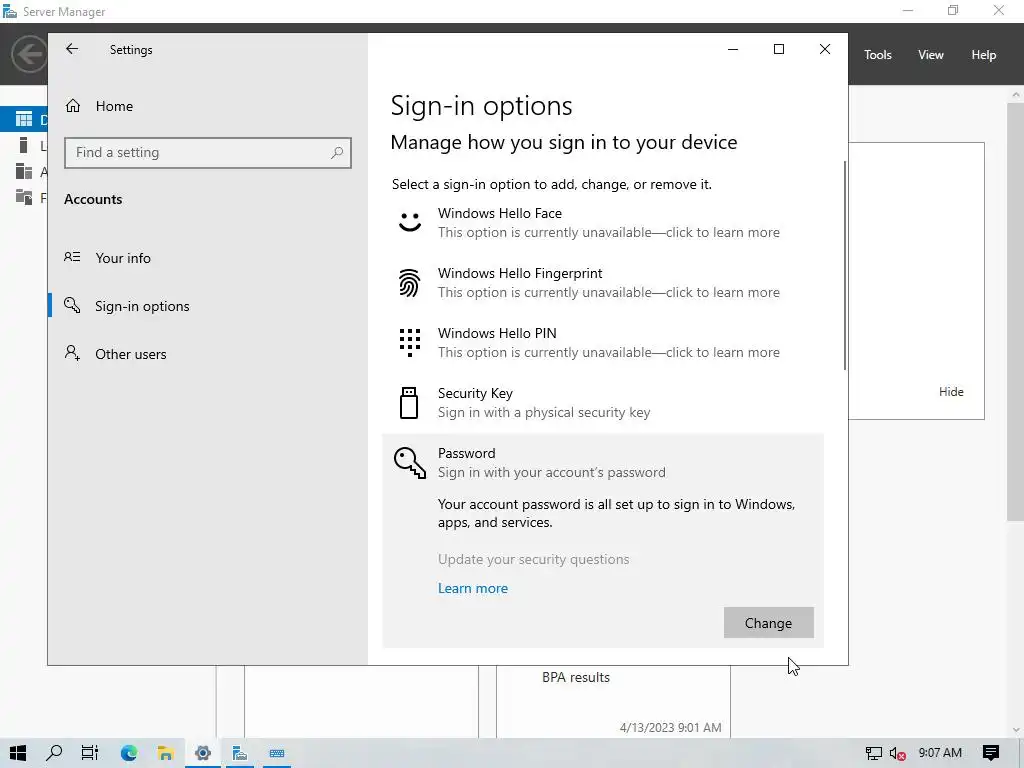The image size is (1024, 768).
Task: Click Local Server icon in Server Manager sidebar
Action: pos(24,145)
